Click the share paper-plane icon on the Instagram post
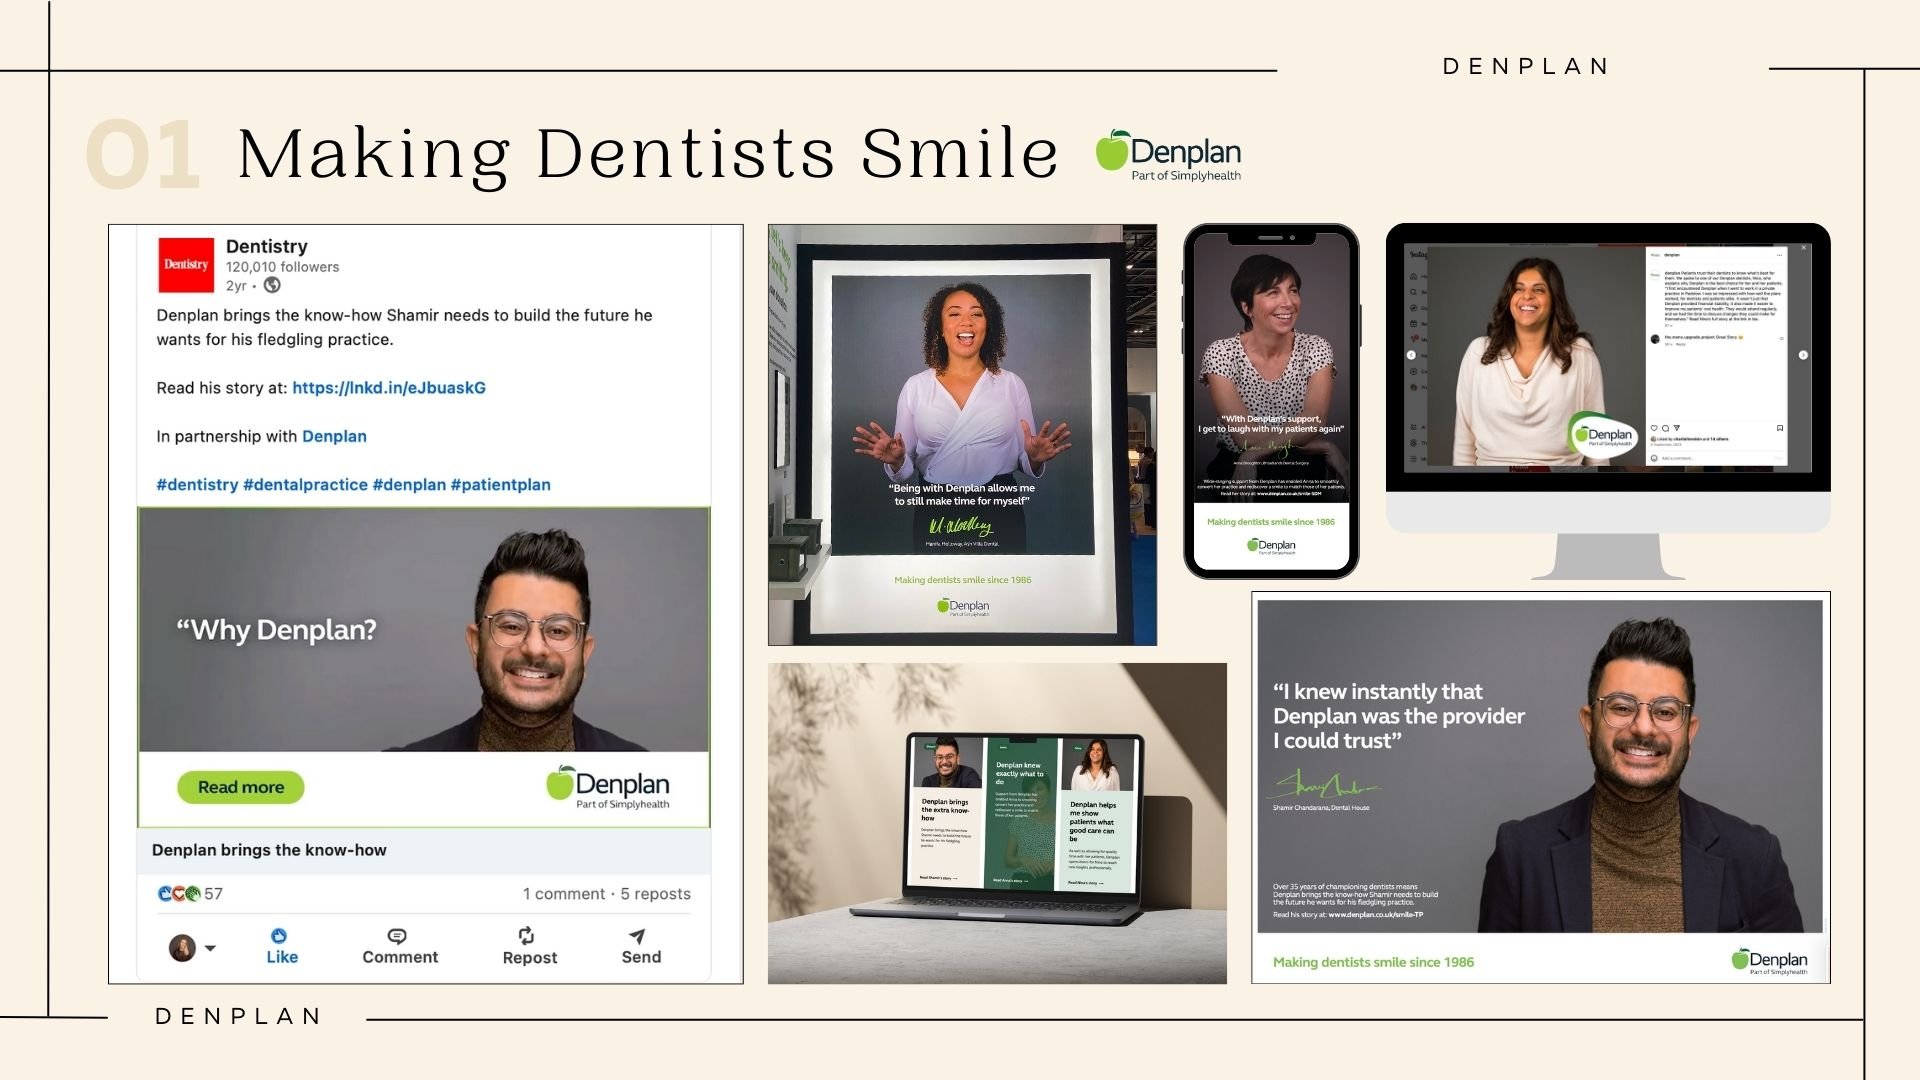1920x1080 pixels. pos(1676,428)
